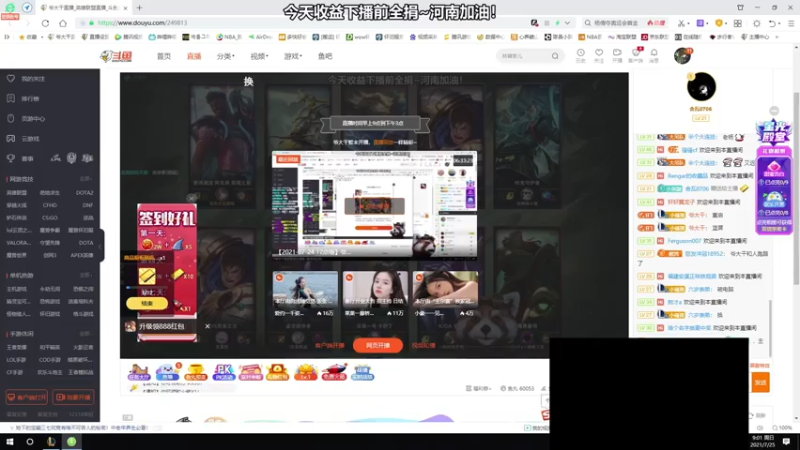Open viewing history clock icon
This screenshot has height=450, width=800.
click(x=581, y=55)
